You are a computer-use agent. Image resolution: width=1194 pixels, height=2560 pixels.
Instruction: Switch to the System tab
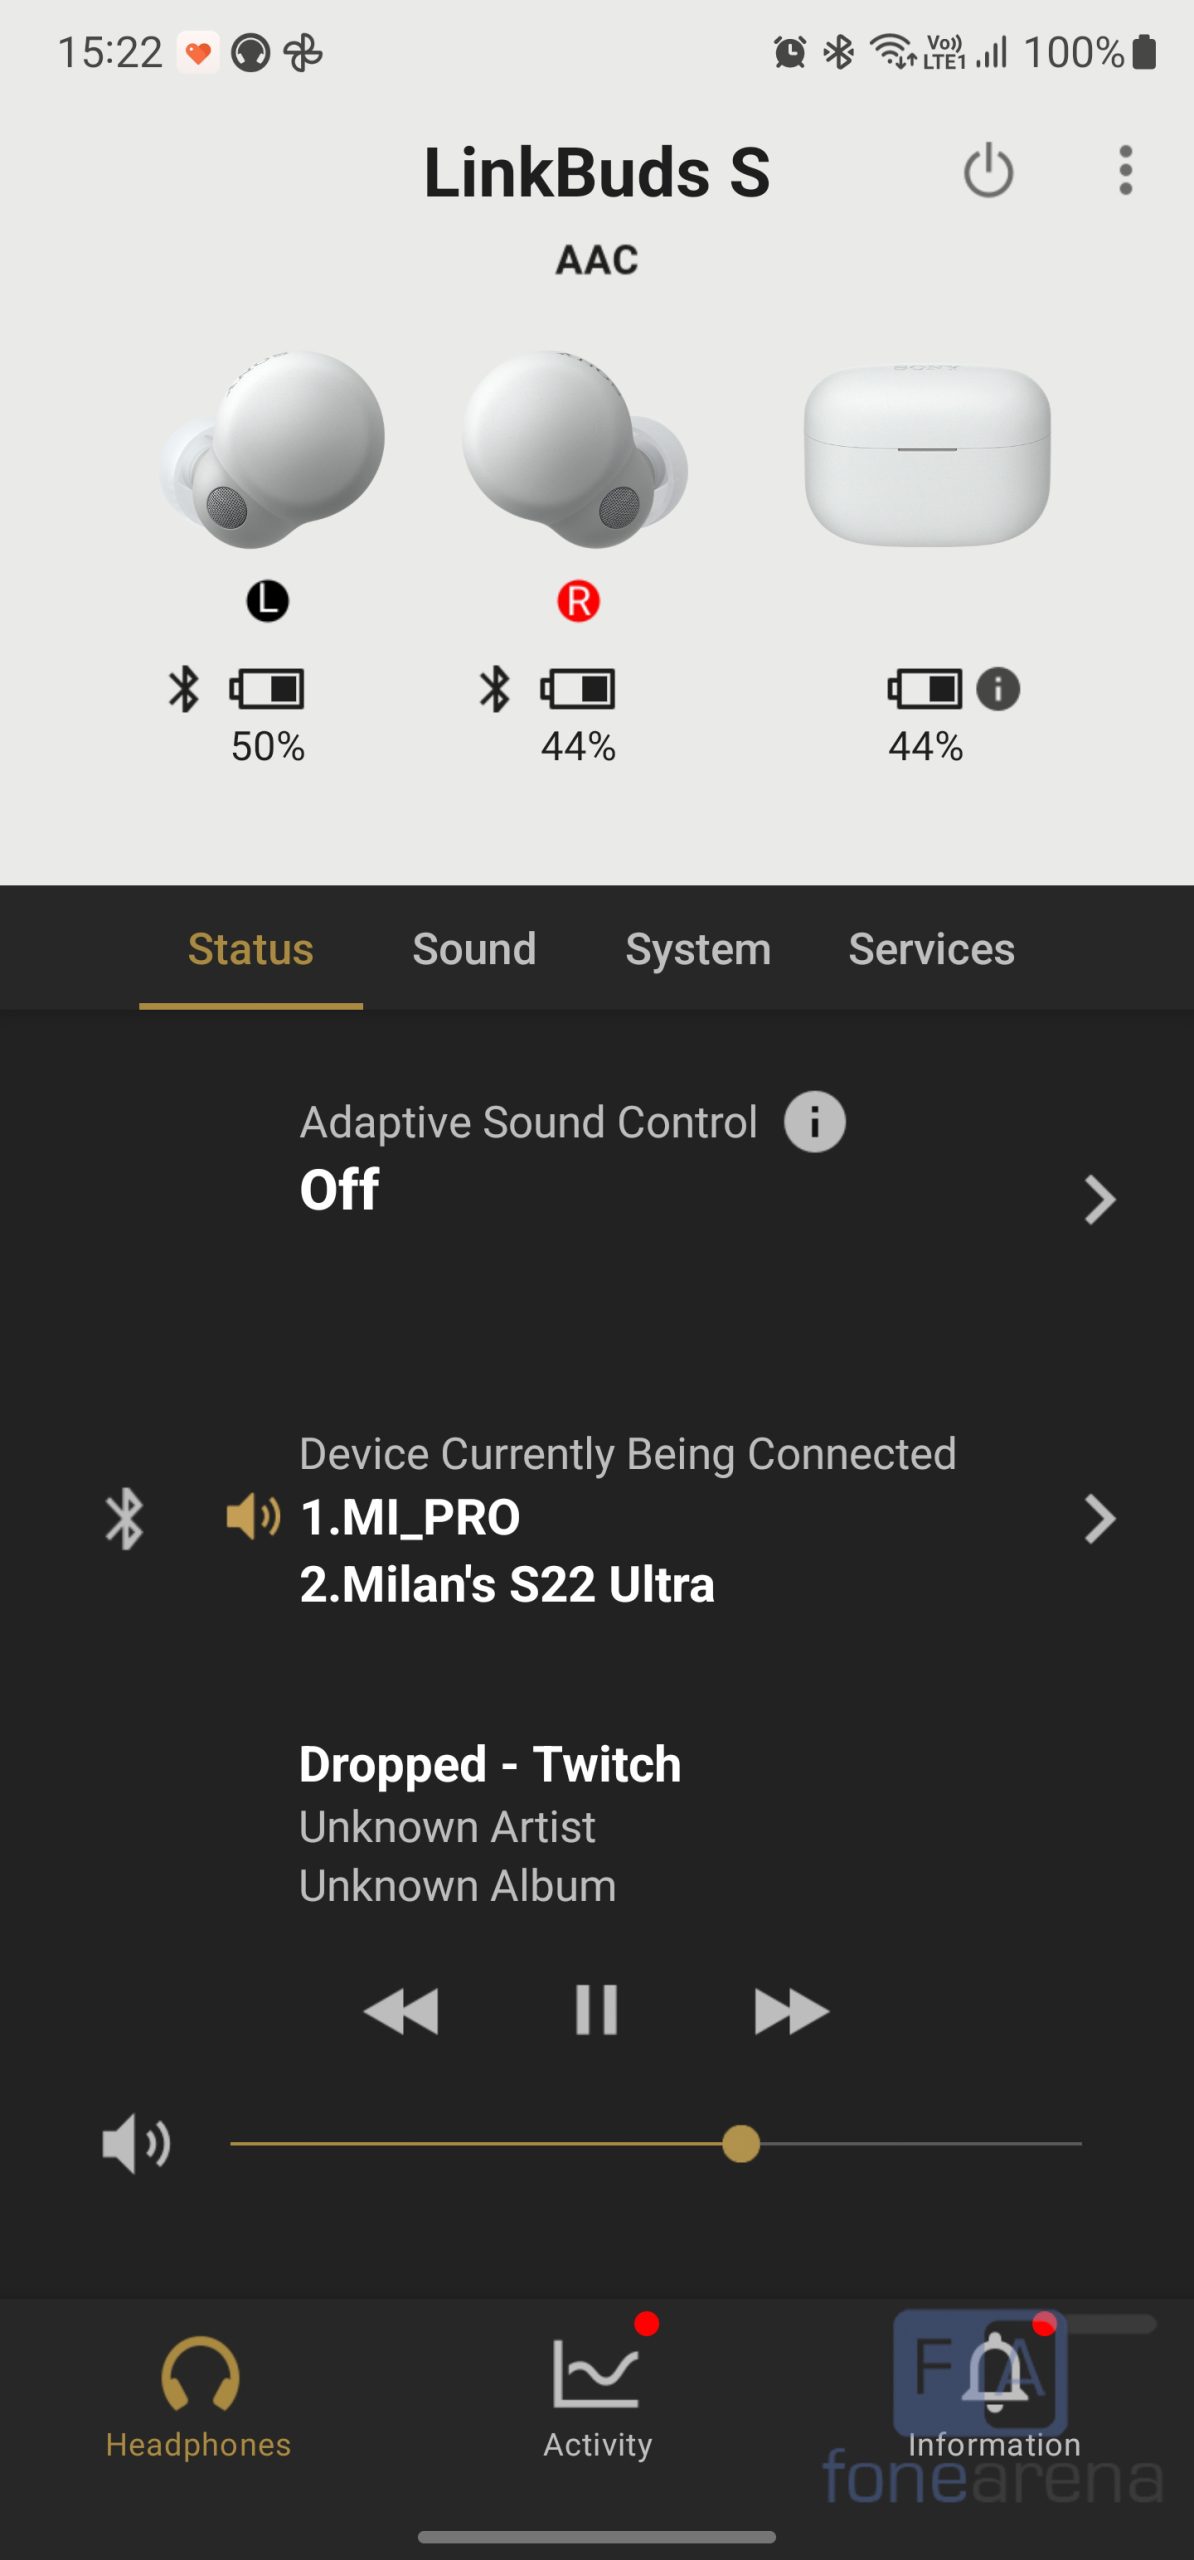pos(698,949)
